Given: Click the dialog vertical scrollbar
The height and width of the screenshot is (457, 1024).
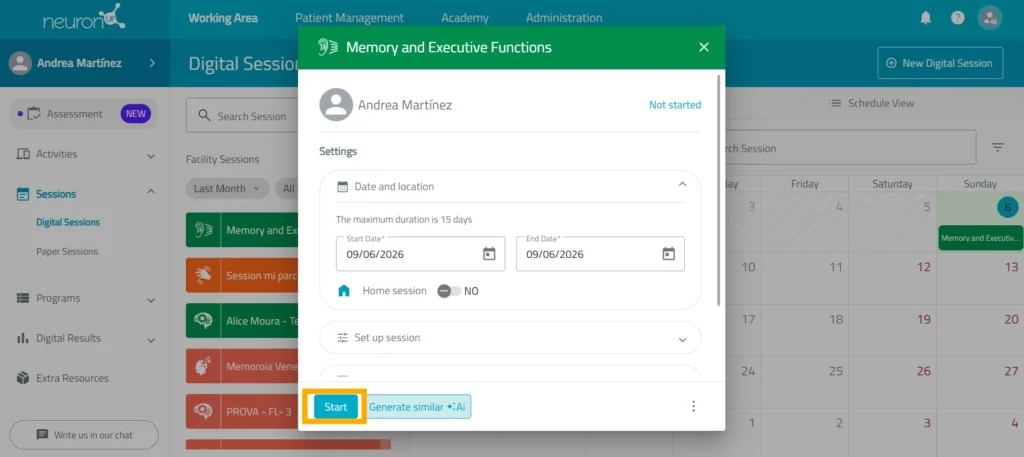Looking at the screenshot, I should pyautogui.click(x=718, y=189).
